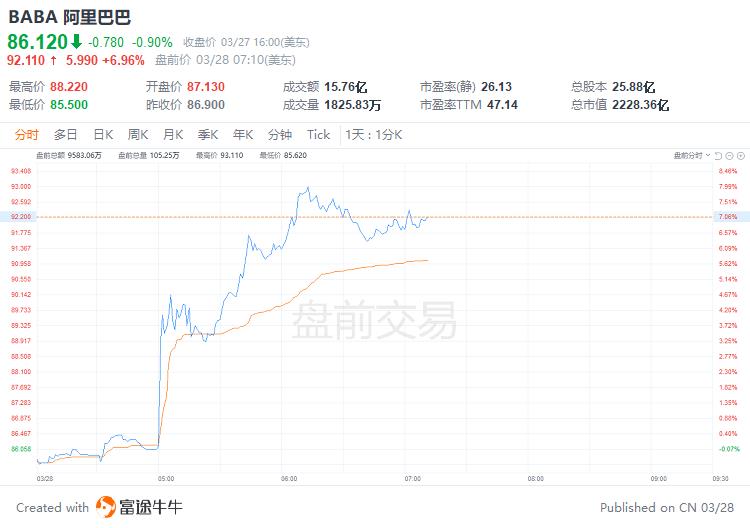Click the 富途牛牛 brand name text

tap(151, 507)
